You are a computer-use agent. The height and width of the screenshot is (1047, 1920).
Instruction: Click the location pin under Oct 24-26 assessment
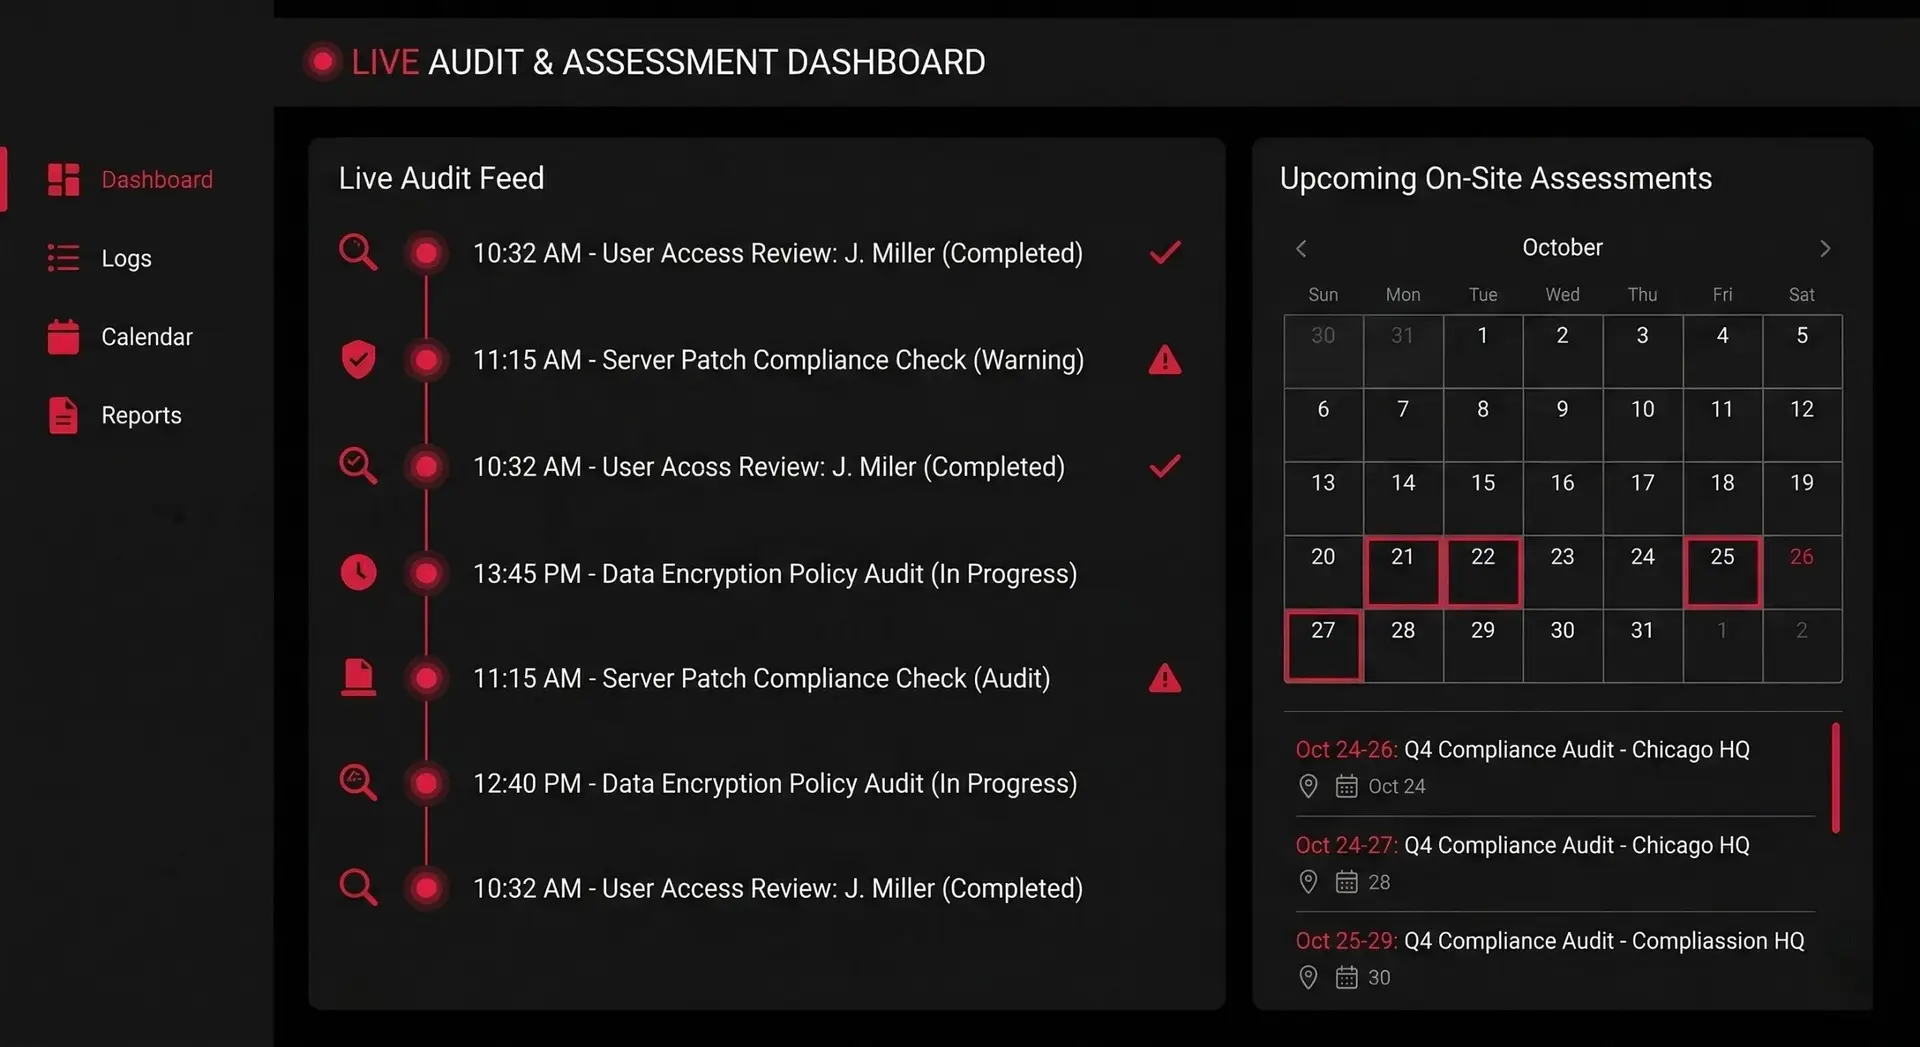1307,787
